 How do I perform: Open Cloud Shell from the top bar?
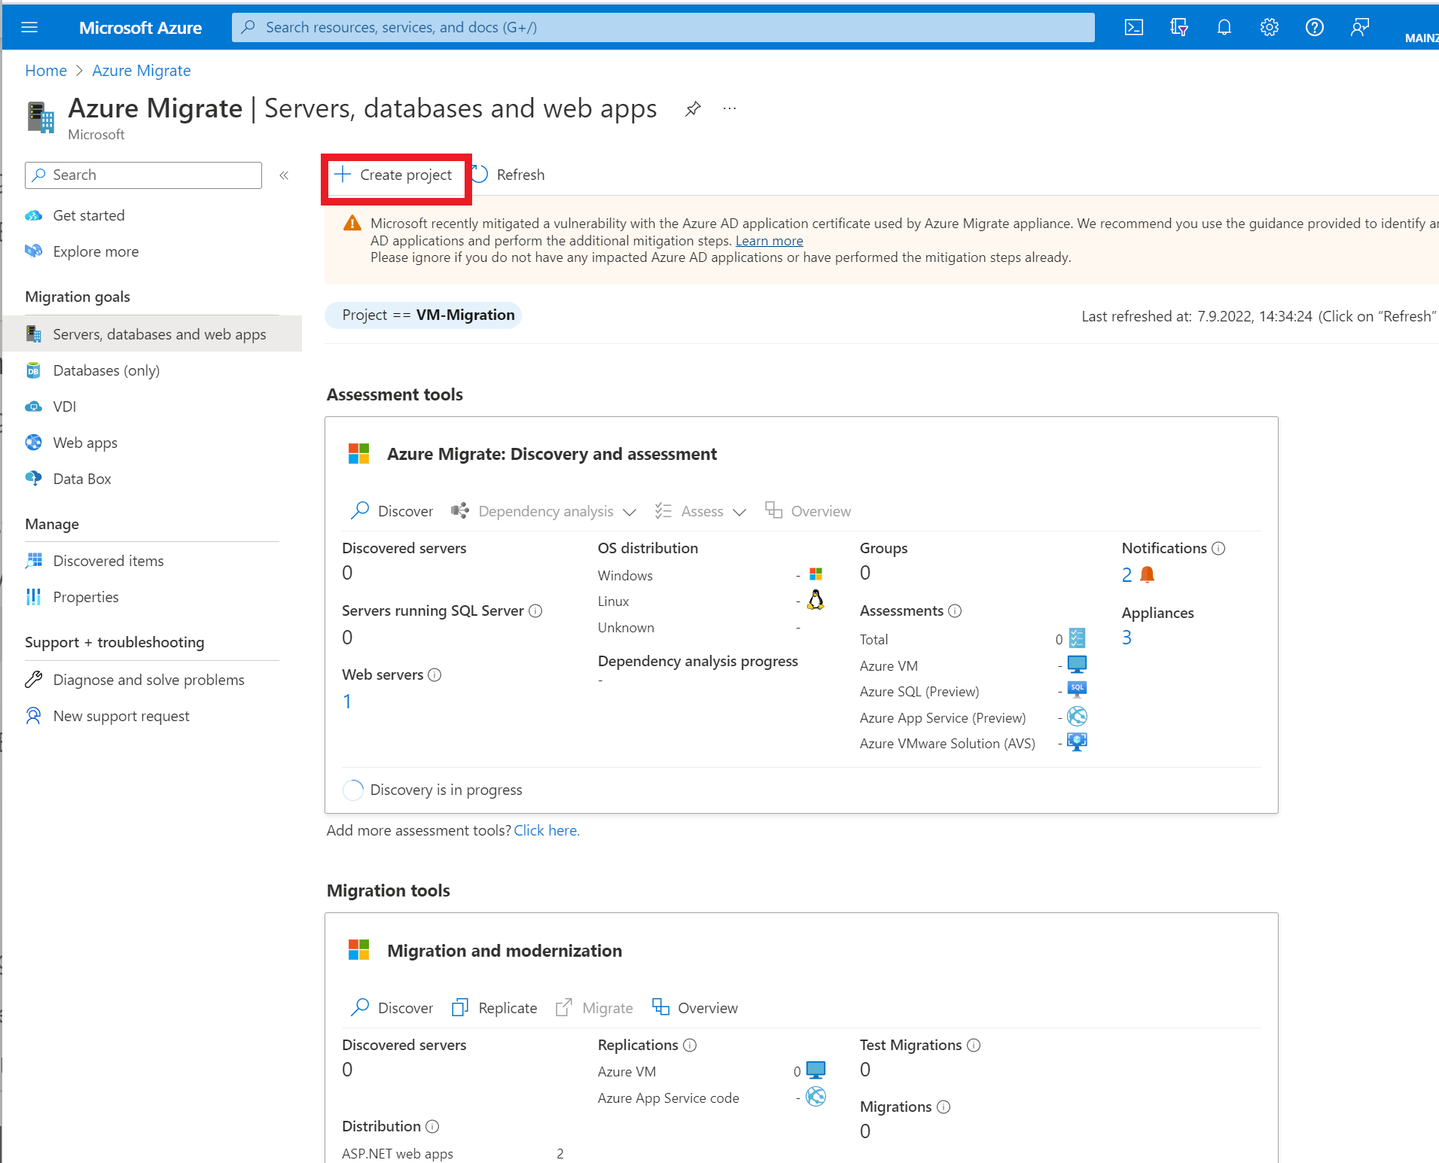(x=1134, y=27)
